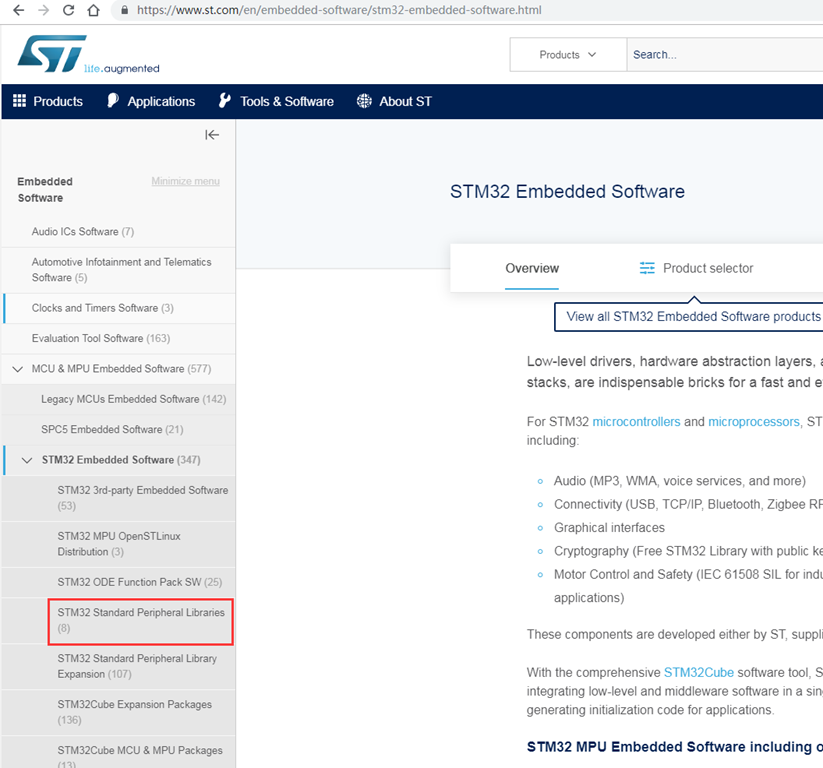This screenshot has width=823, height=768.
Task: Select STM32Cube MCU & MPU Packages
Action: 119,753
